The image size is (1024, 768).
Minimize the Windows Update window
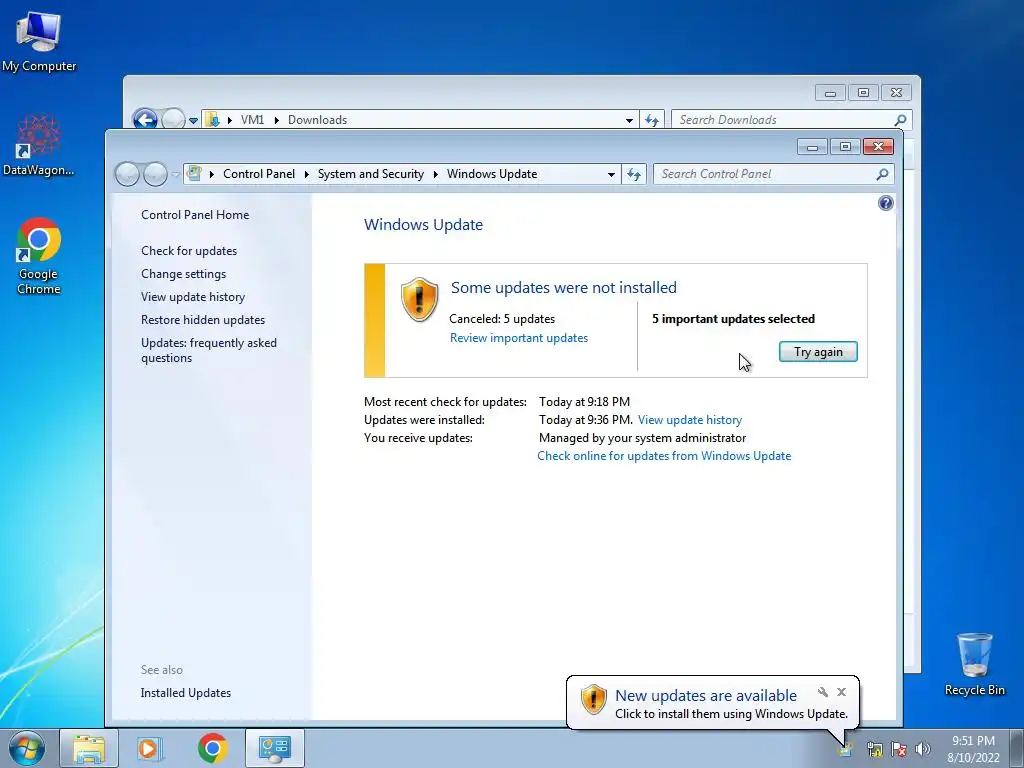[x=812, y=147]
